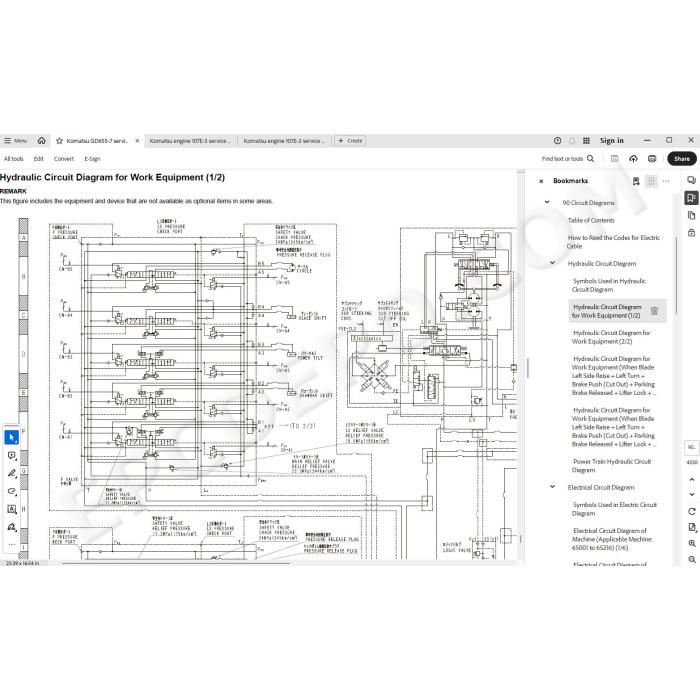Viewport: 700px width, 700px height.
Task: Choose the Select arrow tool
Action: [x=12, y=437]
